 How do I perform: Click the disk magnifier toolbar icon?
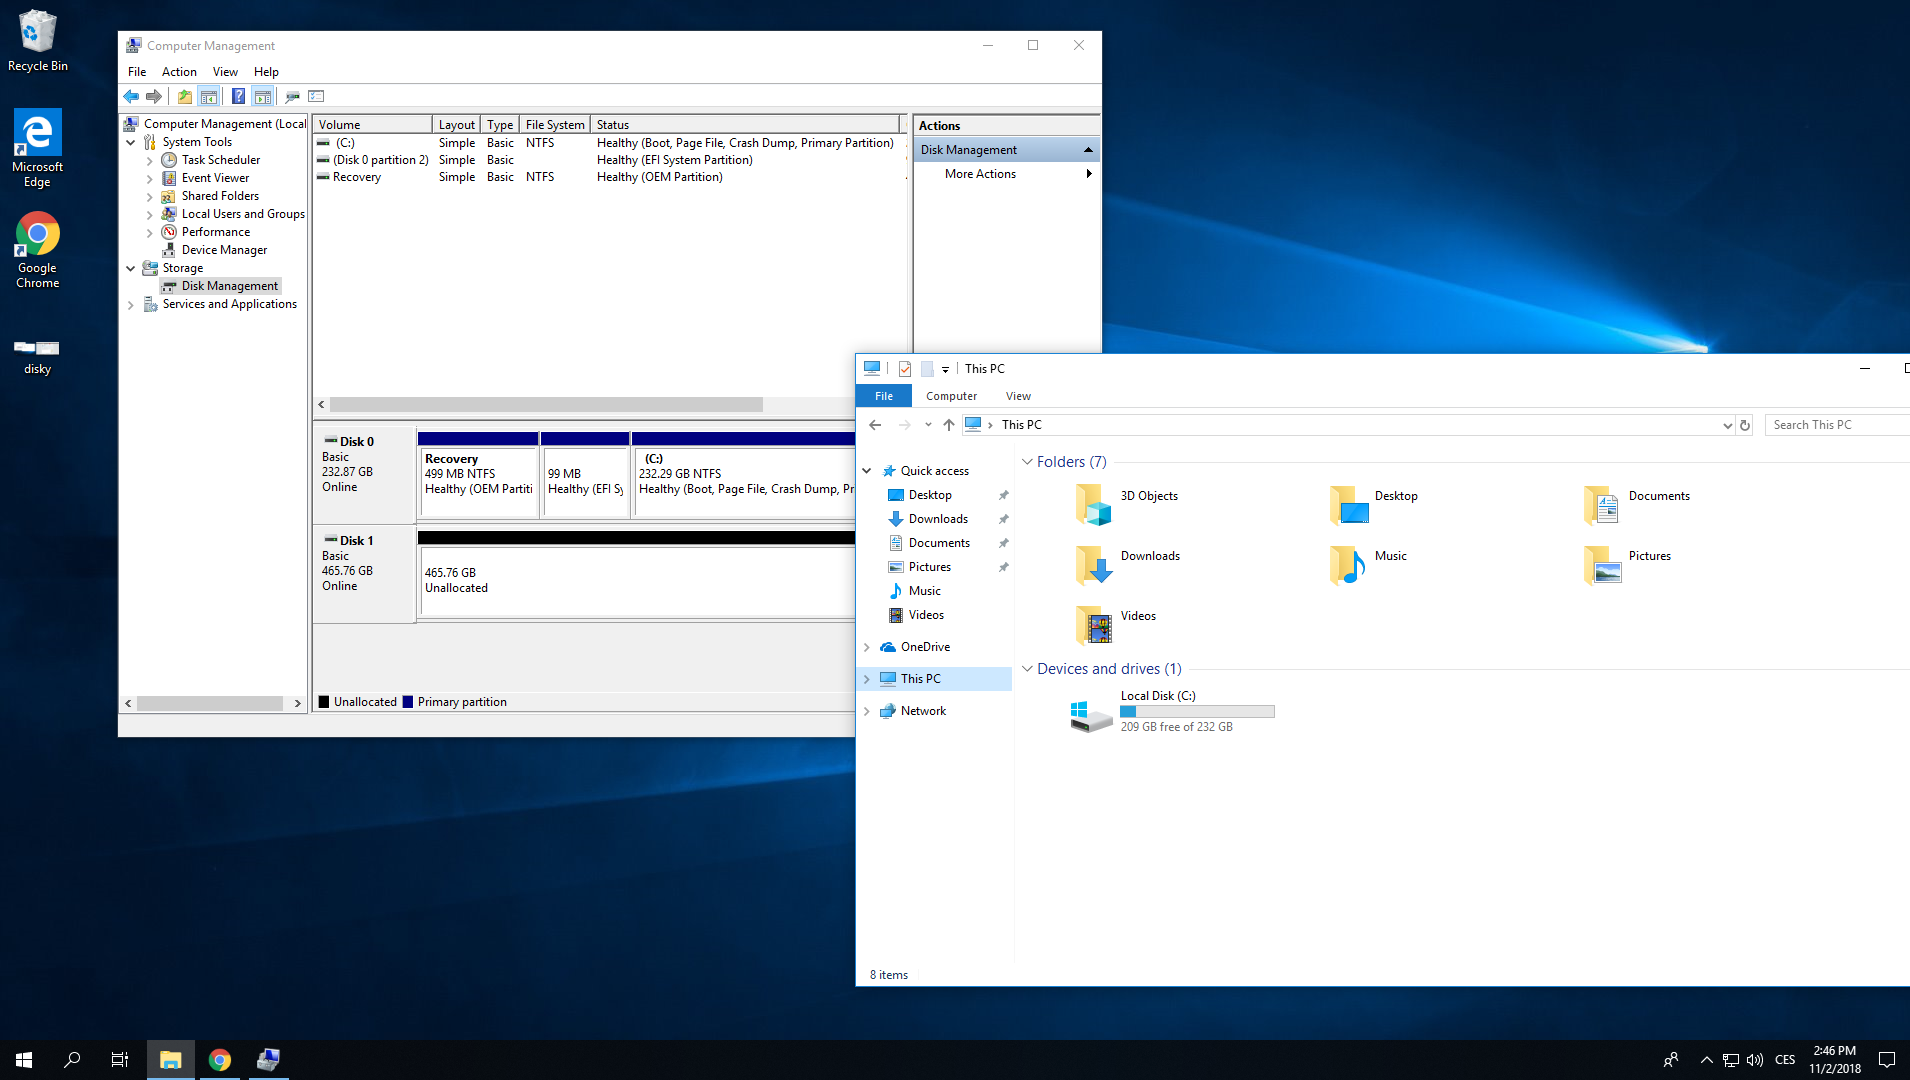(292, 96)
